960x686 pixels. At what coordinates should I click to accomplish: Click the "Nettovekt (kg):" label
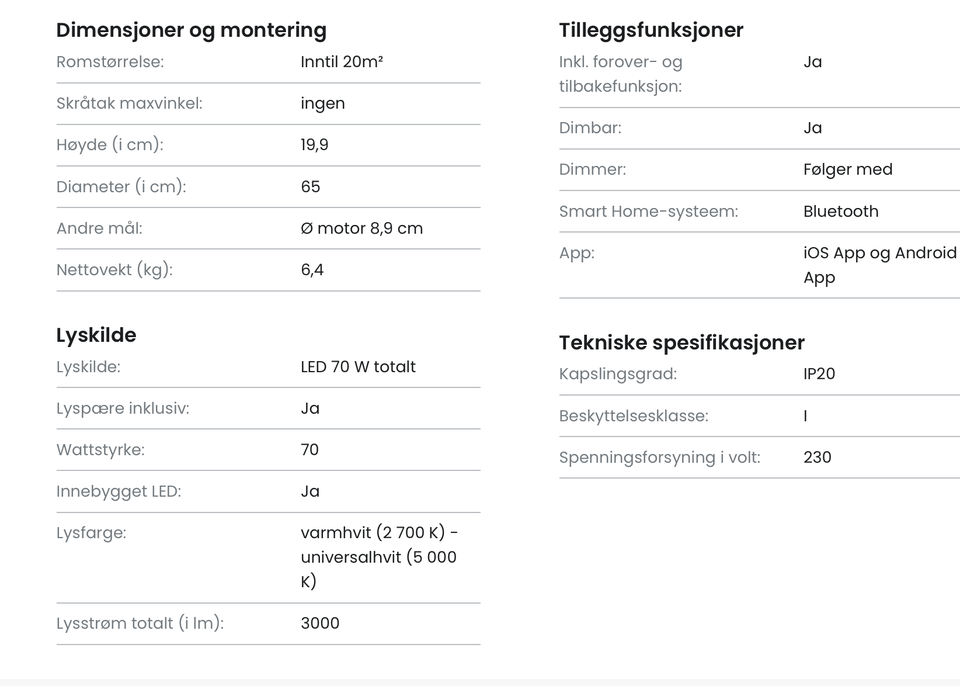(114, 270)
